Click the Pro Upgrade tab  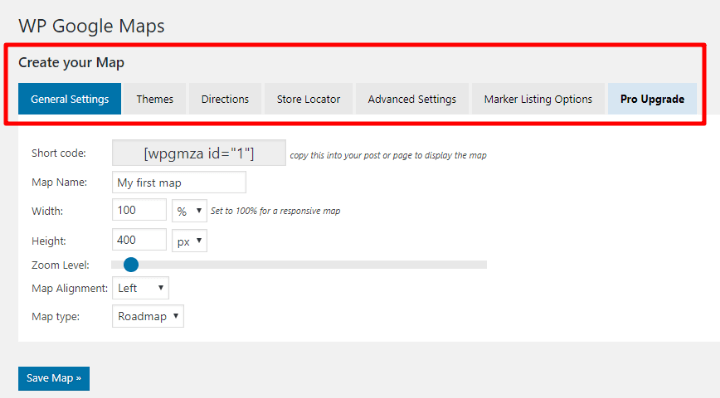pyautogui.click(x=652, y=99)
